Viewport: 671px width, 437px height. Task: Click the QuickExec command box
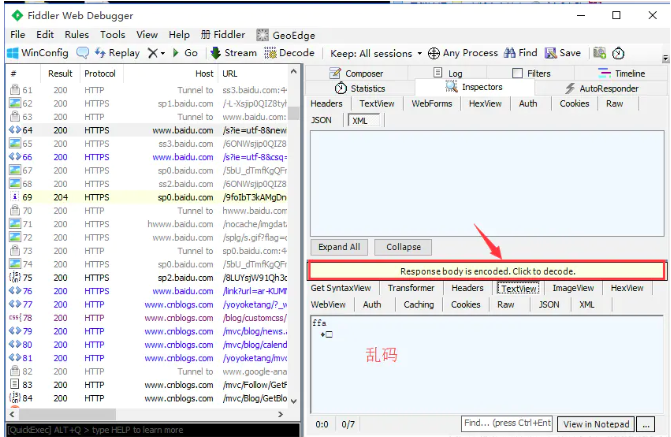click(x=152, y=430)
